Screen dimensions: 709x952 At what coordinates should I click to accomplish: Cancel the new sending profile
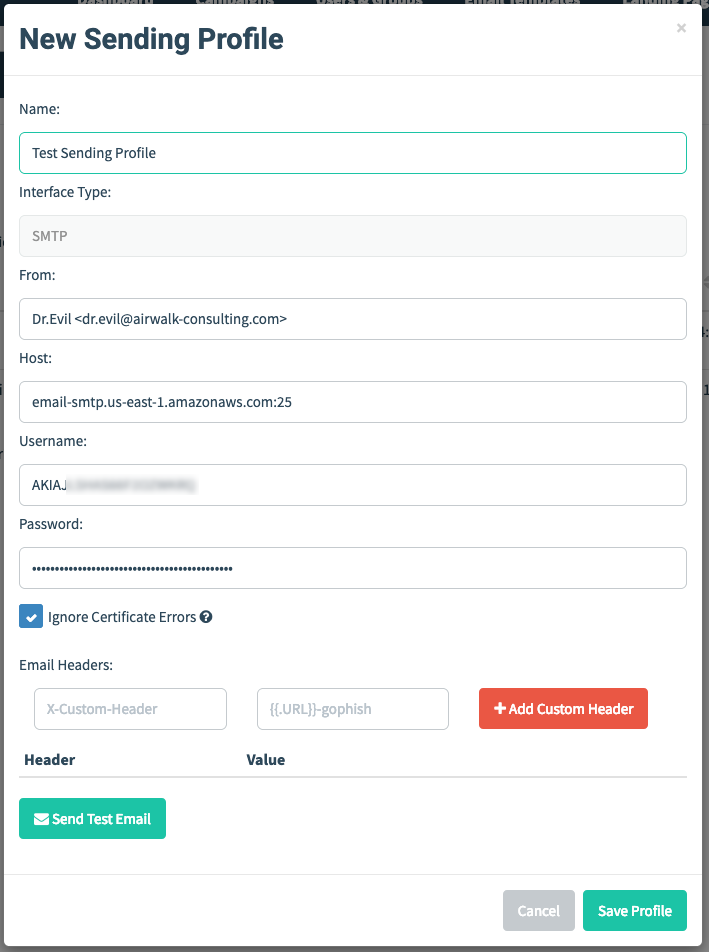(538, 911)
